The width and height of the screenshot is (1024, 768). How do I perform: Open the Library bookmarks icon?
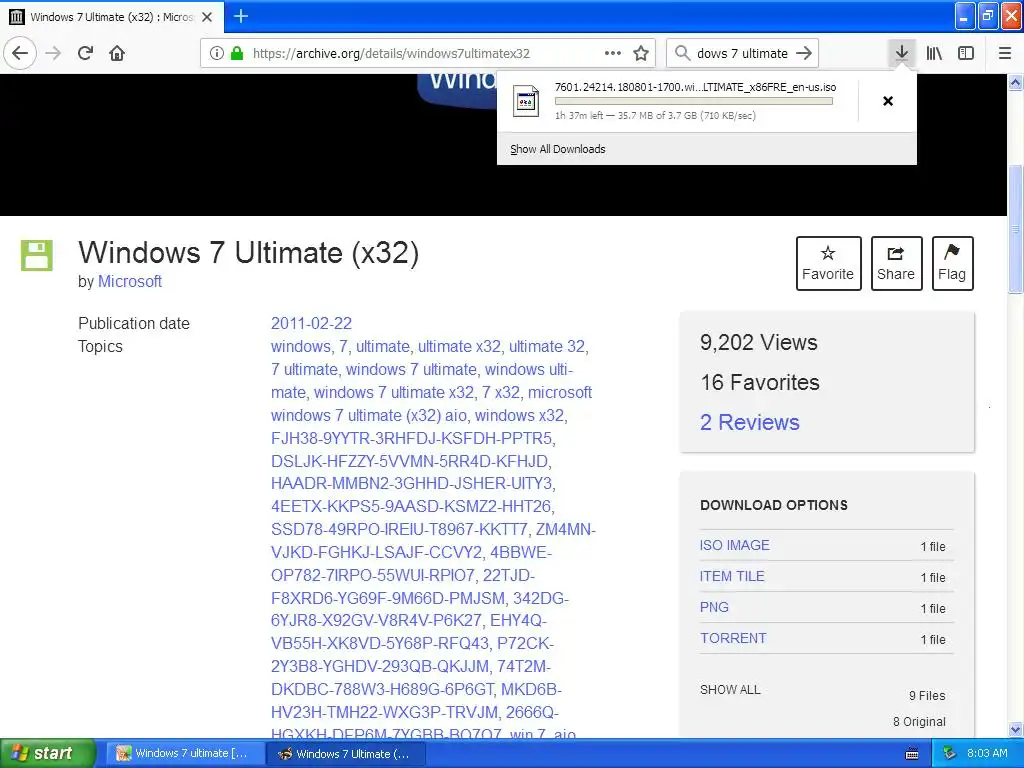(934, 53)
